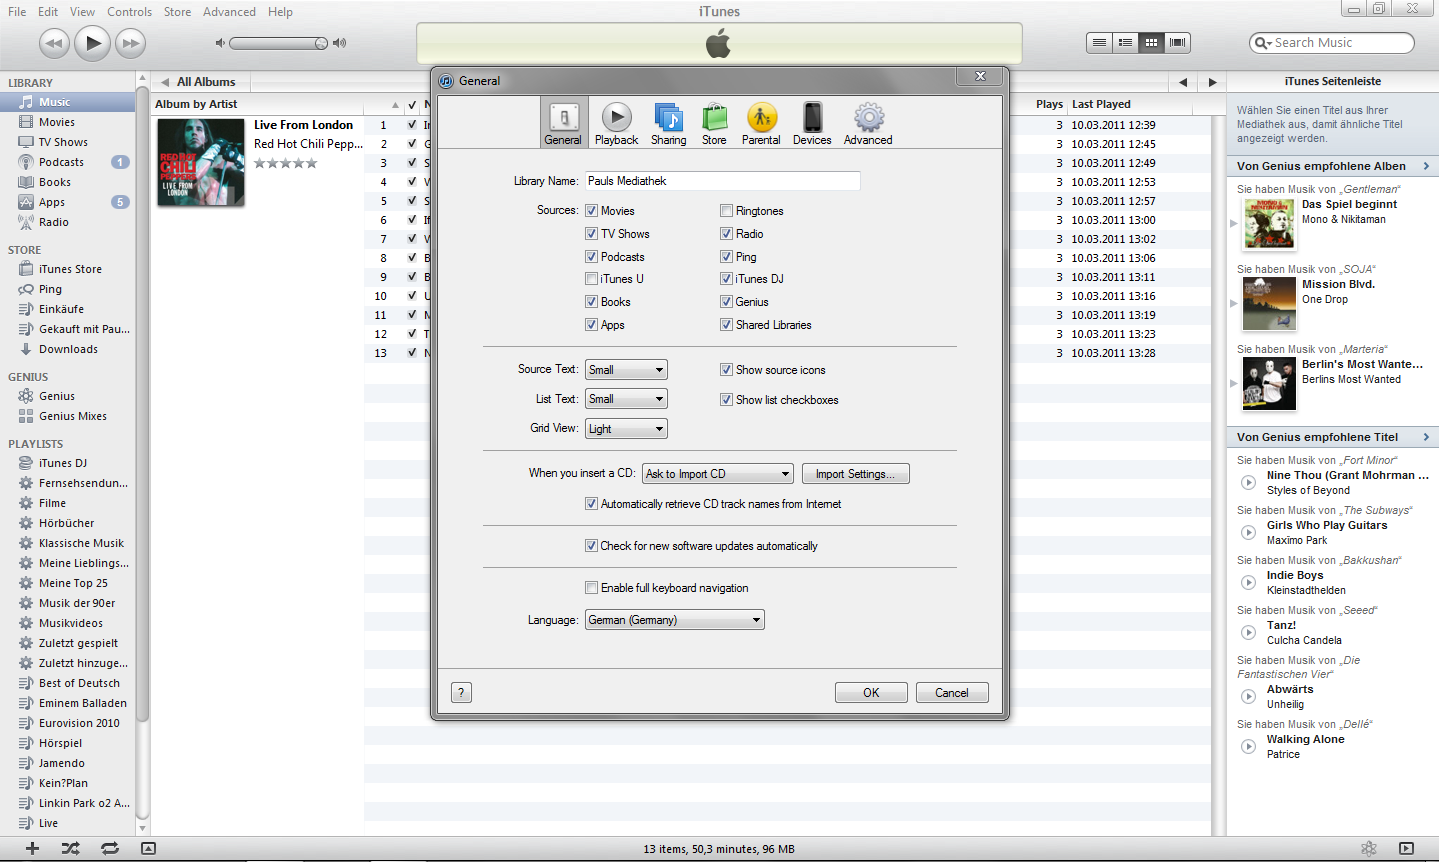Skip to the previous track
The height and width of the screenshot is (862, 1439).
coord(54,43)
